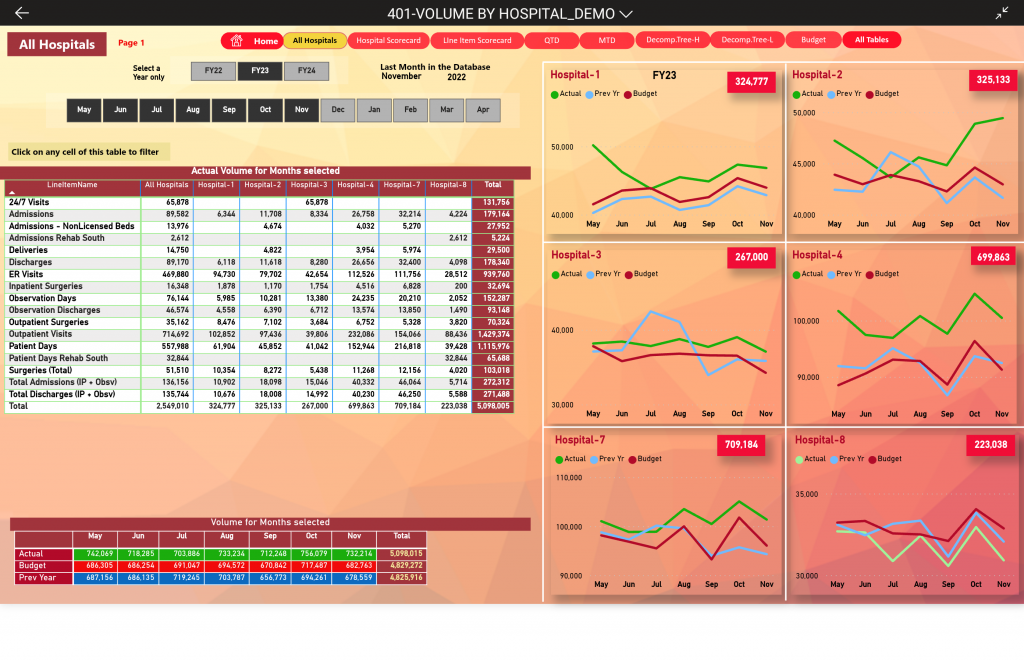Click the back arrow icon

(22, 13)
